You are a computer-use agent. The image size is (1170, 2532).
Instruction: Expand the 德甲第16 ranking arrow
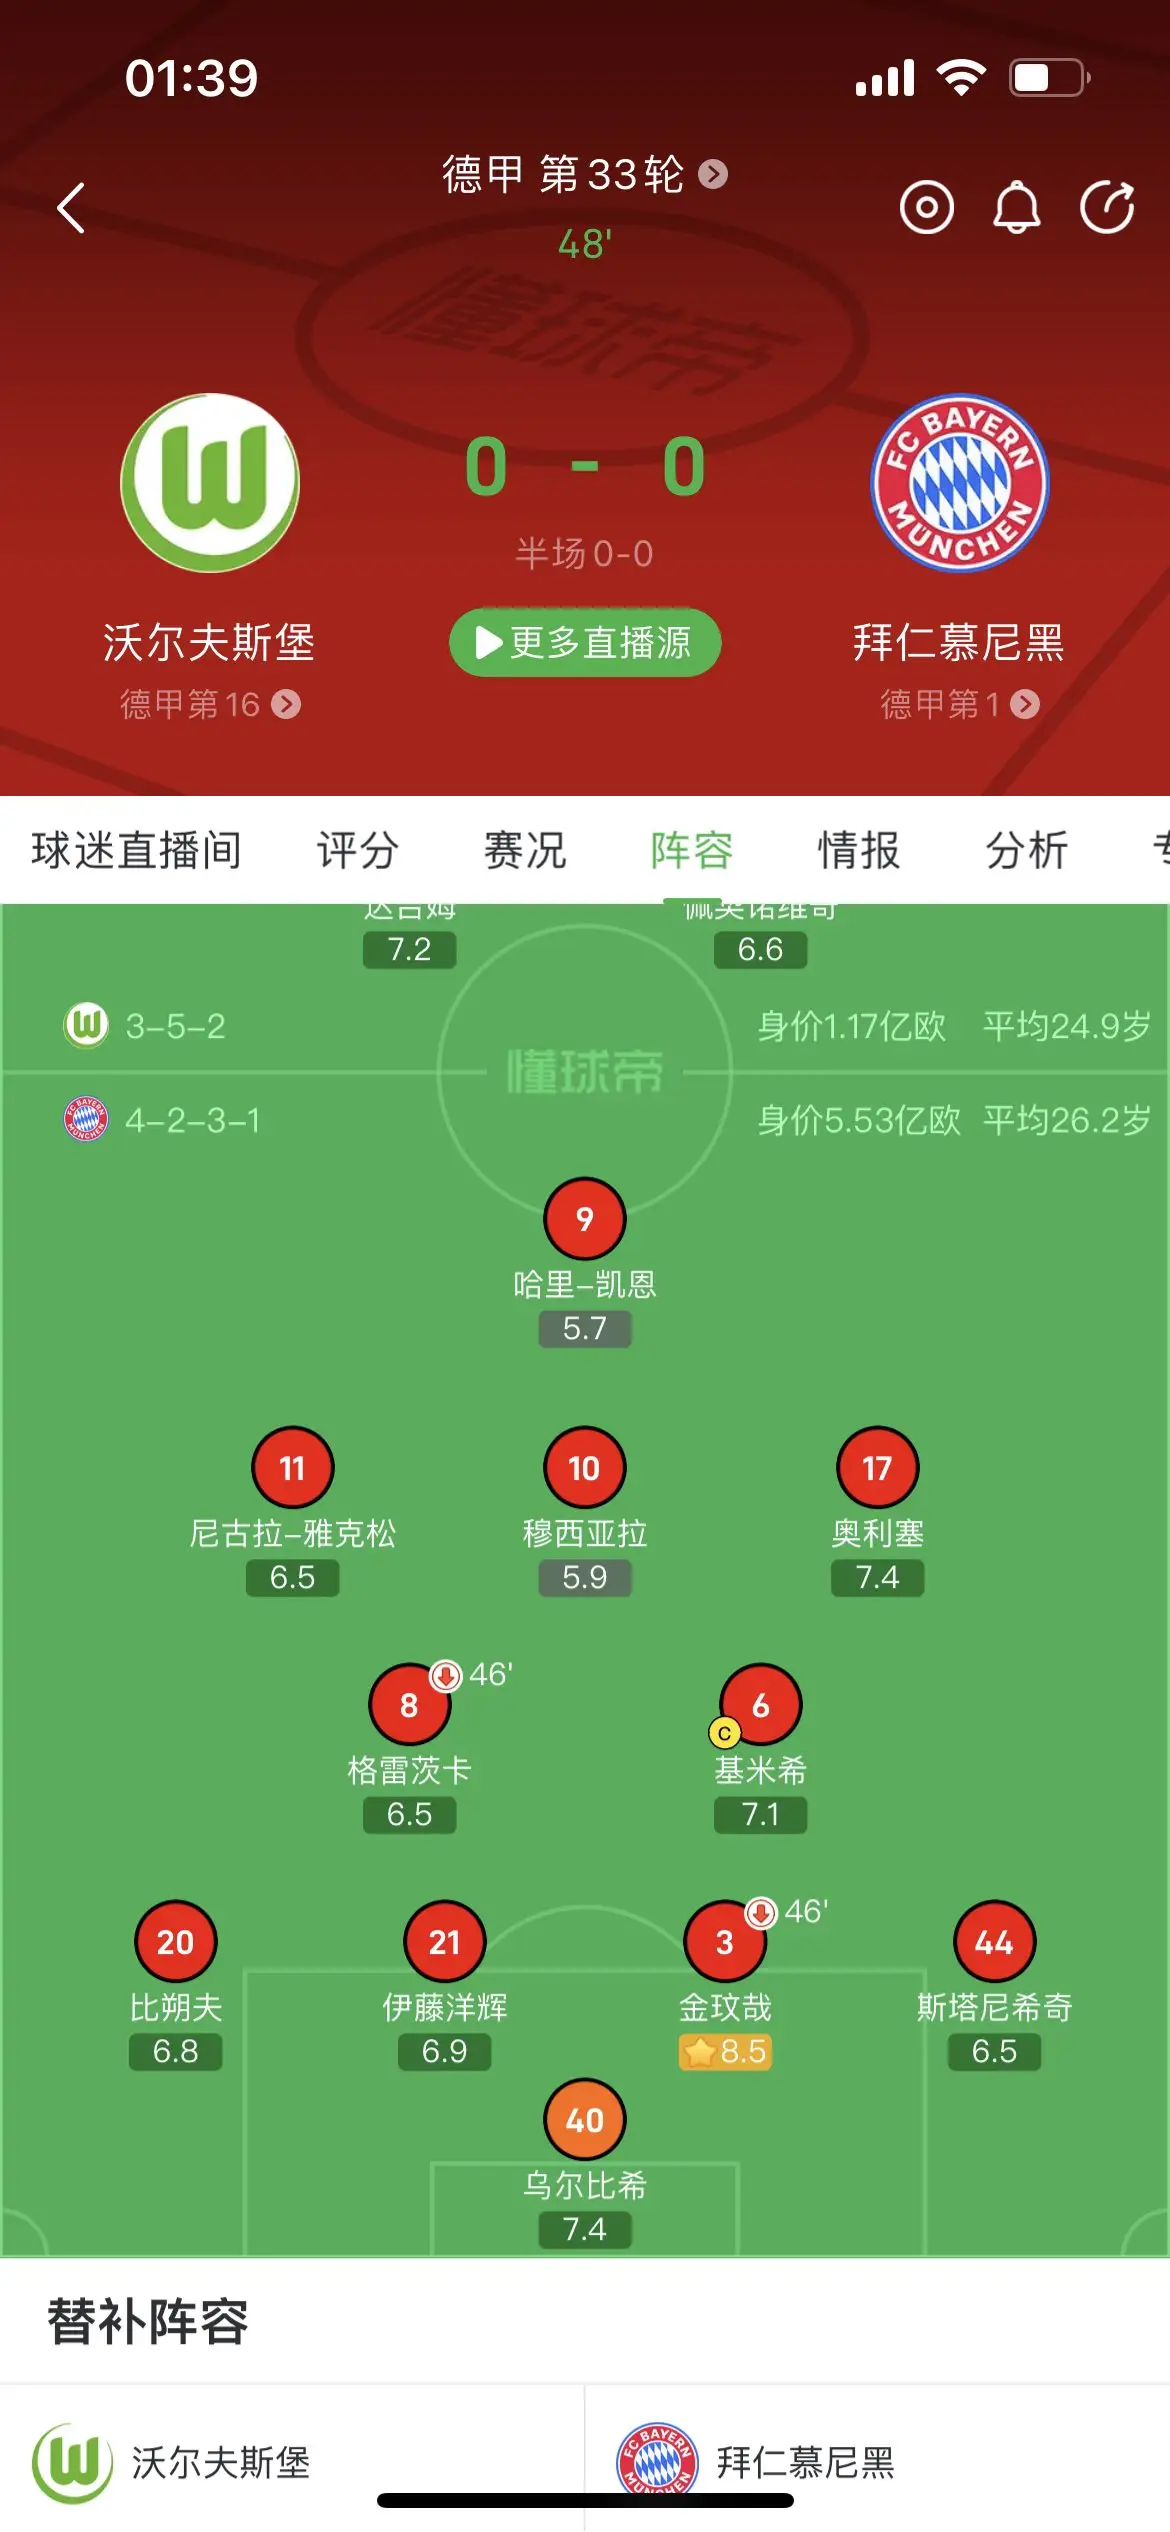pos(286,704)
